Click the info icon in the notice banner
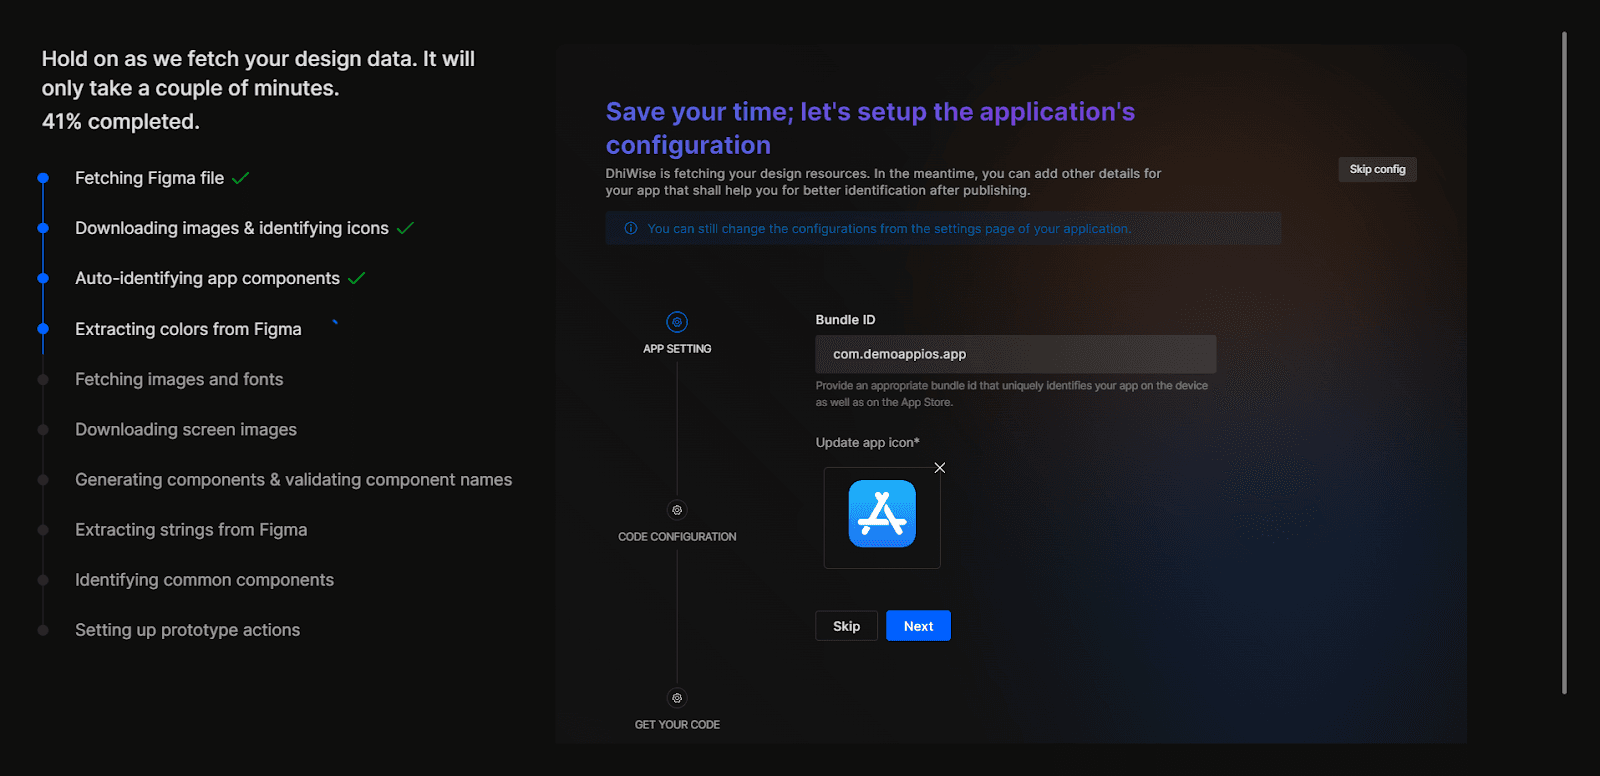The image size is (1600, 776). click(x=631, y=229)
